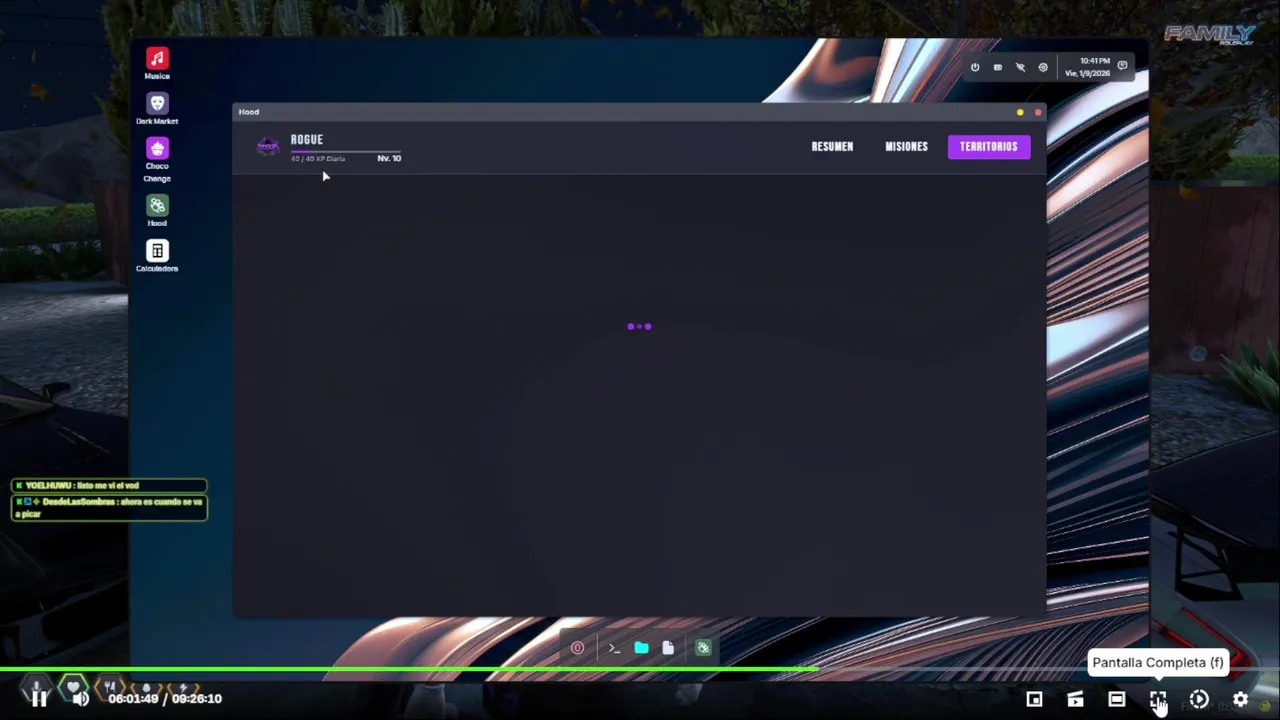This screenshot has width=1280, height=720.
Task: Click the YOELHUWU chat message
Action: 109,486
